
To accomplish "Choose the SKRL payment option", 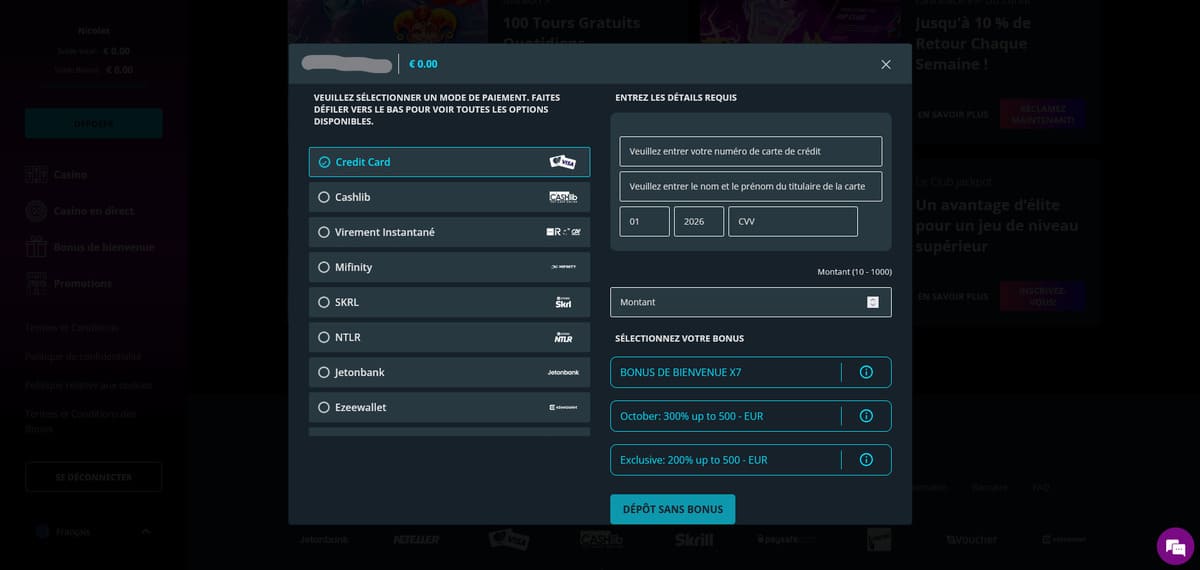I will [x=449, y=302].
